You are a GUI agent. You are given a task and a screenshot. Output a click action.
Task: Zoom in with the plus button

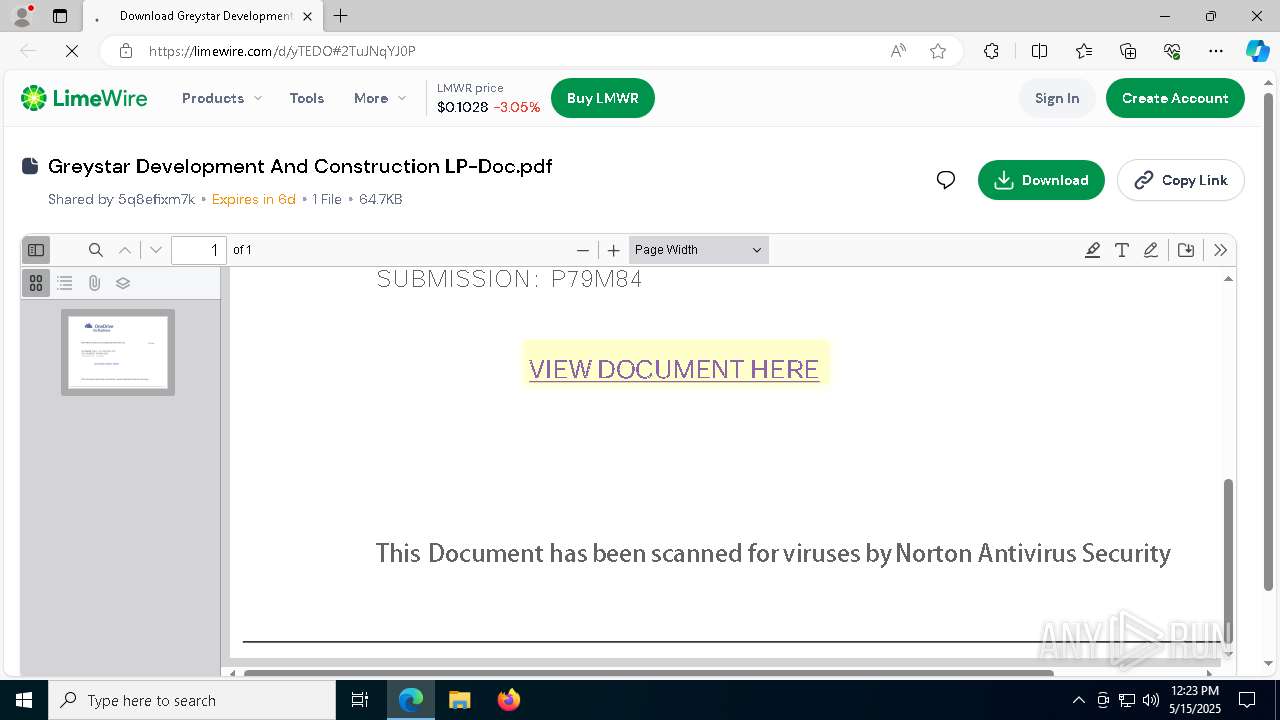[614, 250]
